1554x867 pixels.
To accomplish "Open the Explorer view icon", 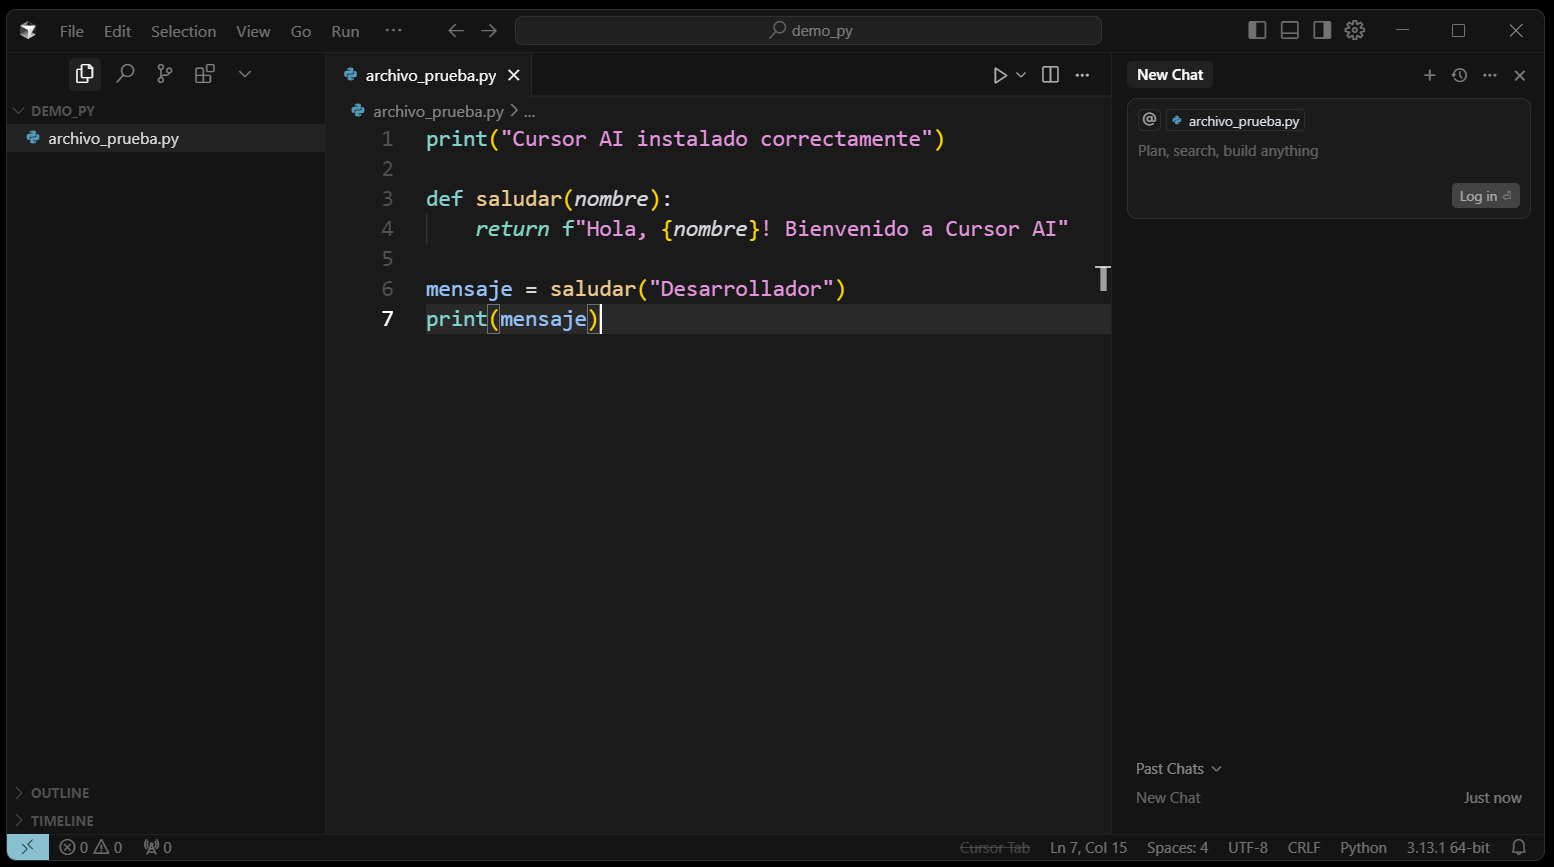I will (x=85, y=74).
